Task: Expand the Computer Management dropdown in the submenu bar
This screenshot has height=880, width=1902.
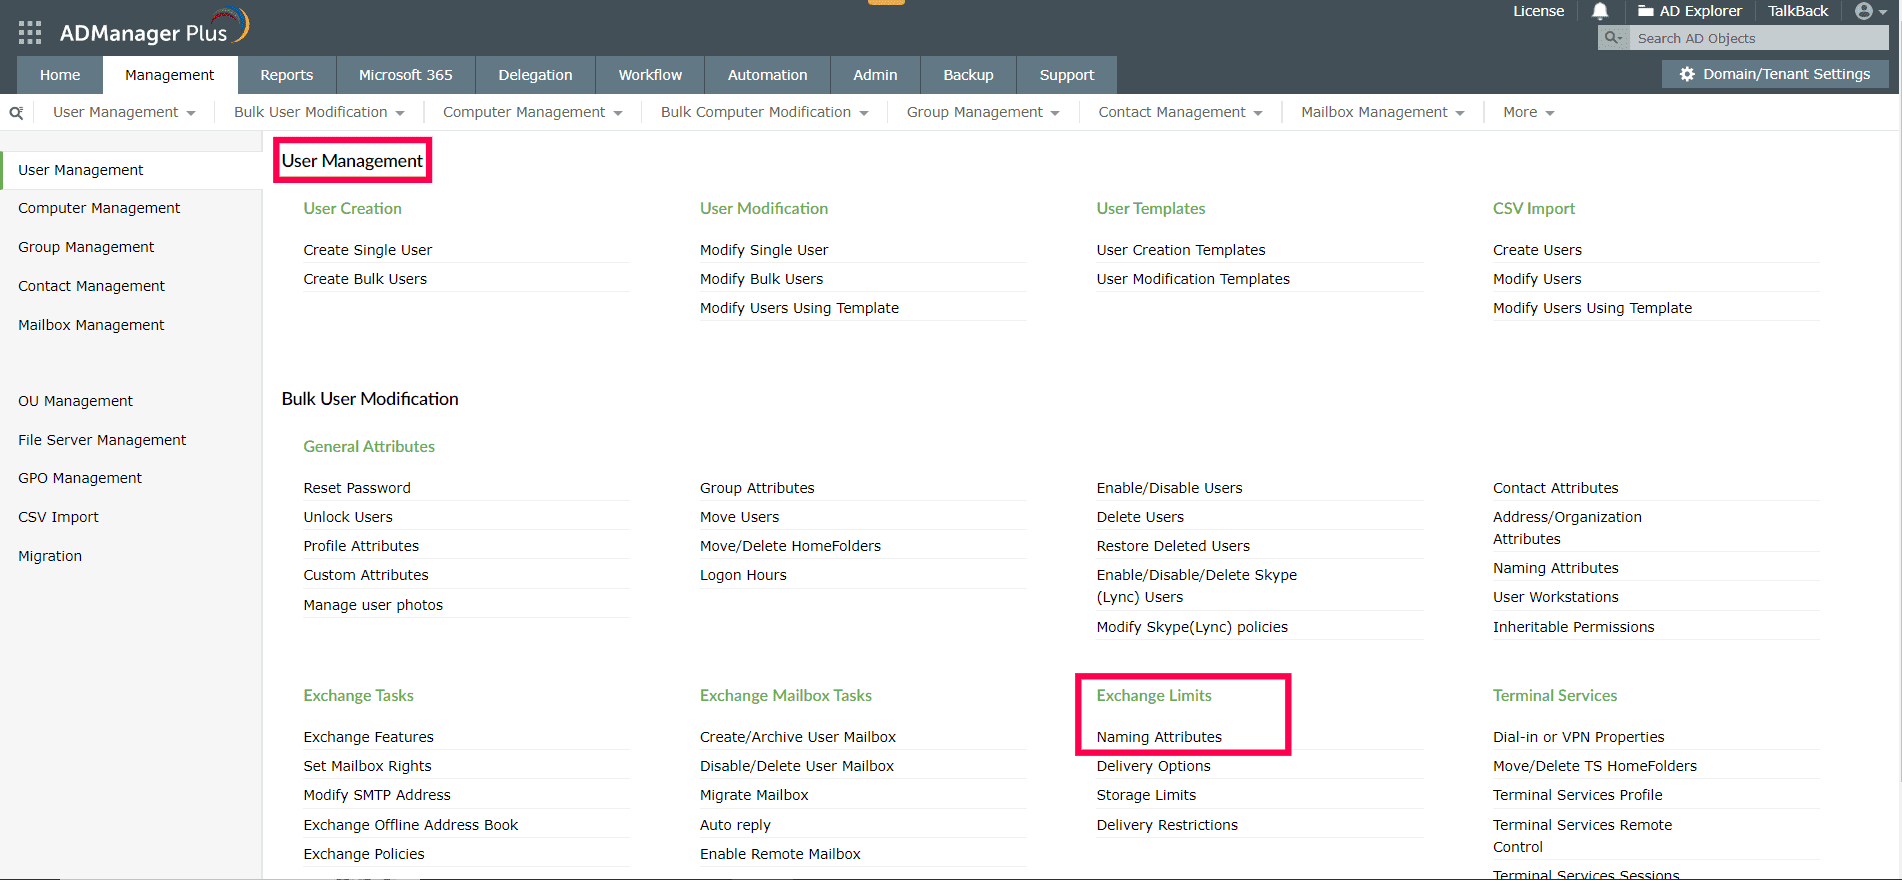Action: 533,112
